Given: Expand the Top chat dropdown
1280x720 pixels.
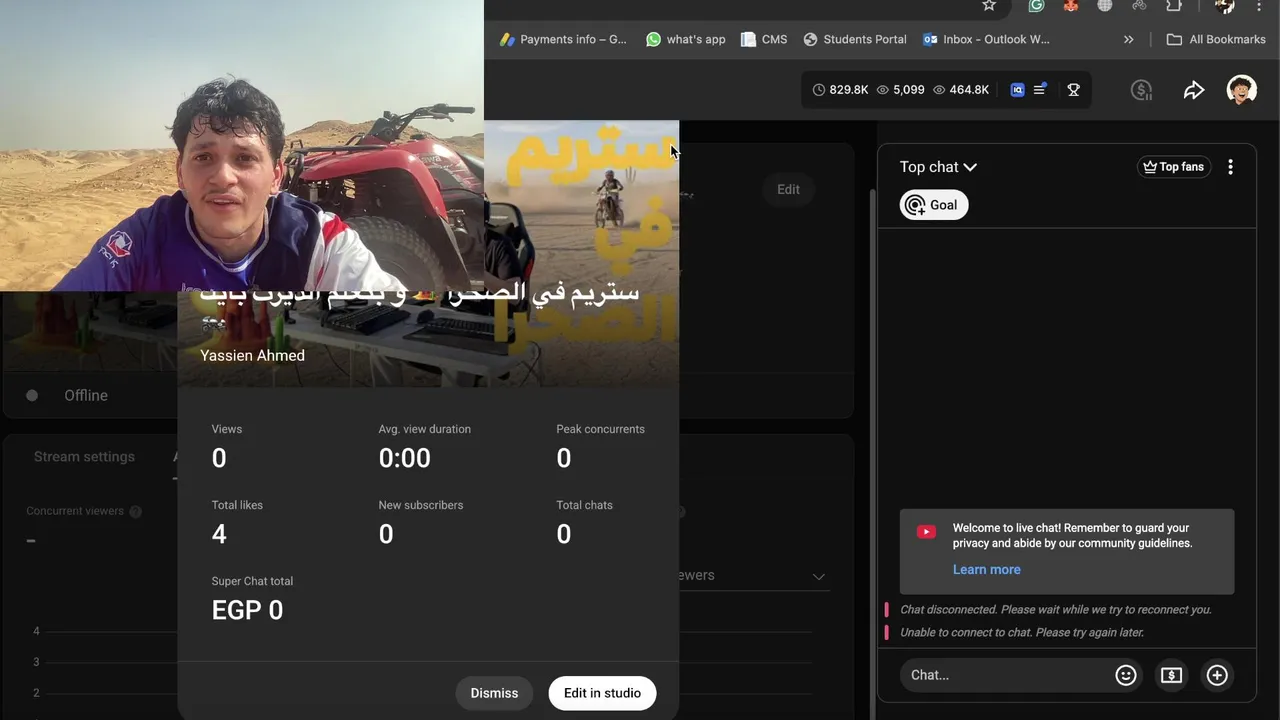Looking at the screenshot, I should [938, 167].
